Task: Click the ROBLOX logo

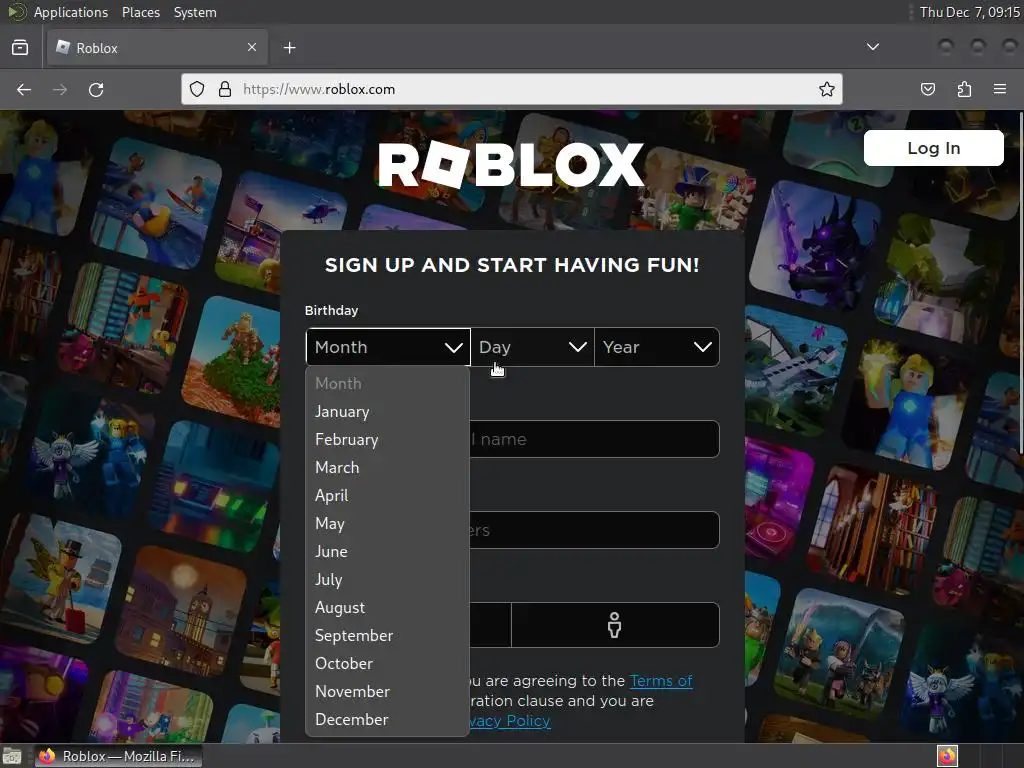Action: coord(511,165)
